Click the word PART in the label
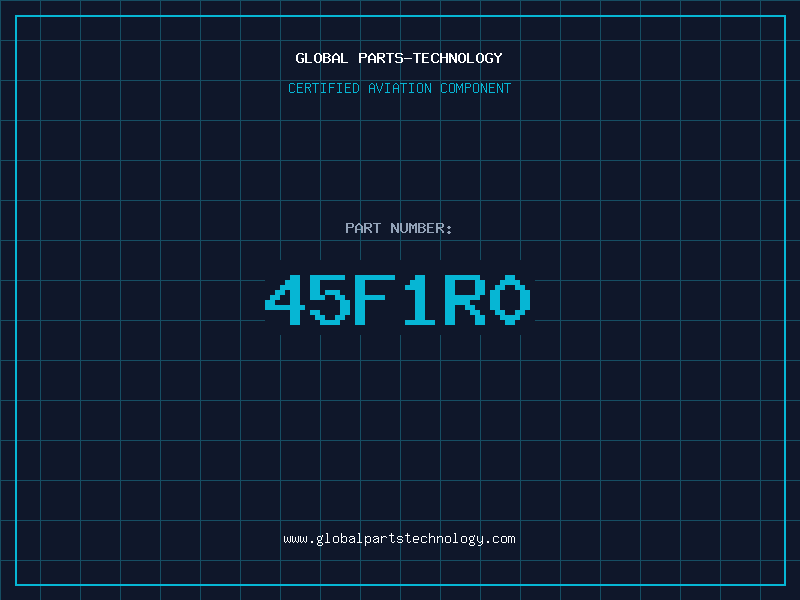Screen dimensions: 800x600 [363, 229]
